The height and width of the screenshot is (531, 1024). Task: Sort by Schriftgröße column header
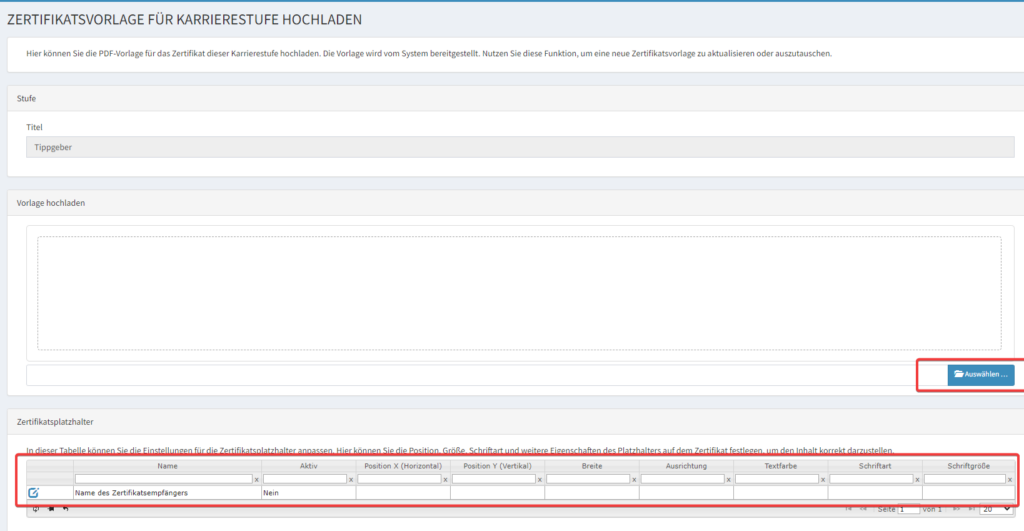pos(968,466)
